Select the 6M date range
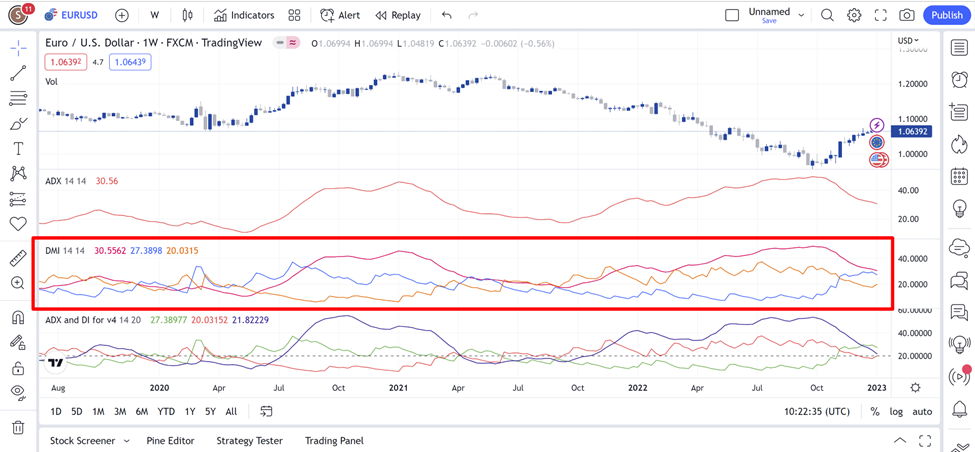Image resolution: width=975 pixels, height=452 pixels. [142, 412]
